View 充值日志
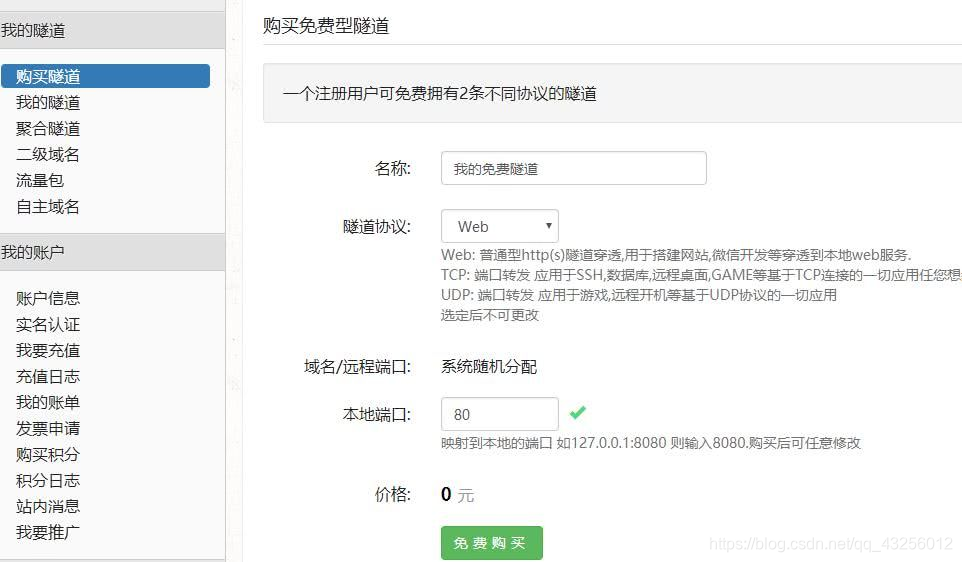Image resolution: width=962 pixels, height=562 pixels. point(48,377)
